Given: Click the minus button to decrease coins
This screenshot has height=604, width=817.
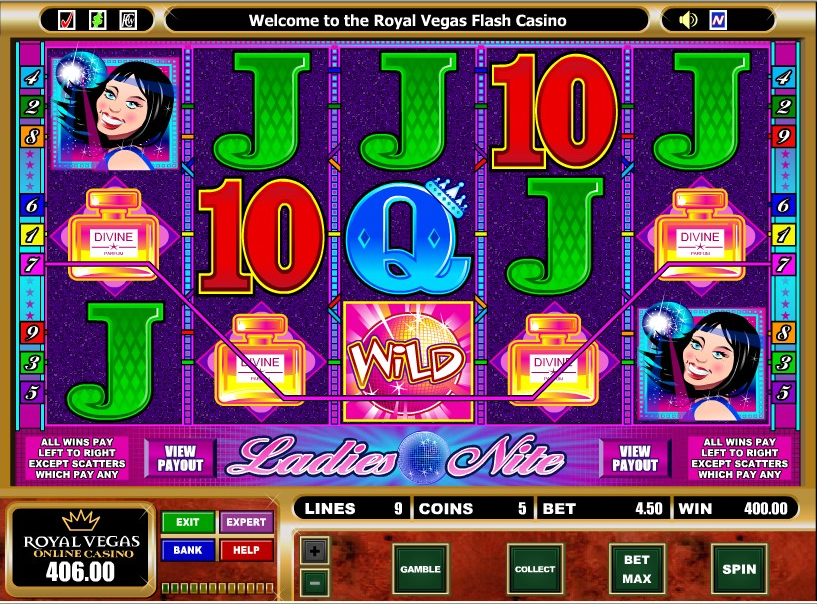Looking at the screenshot, I should 314,583.
